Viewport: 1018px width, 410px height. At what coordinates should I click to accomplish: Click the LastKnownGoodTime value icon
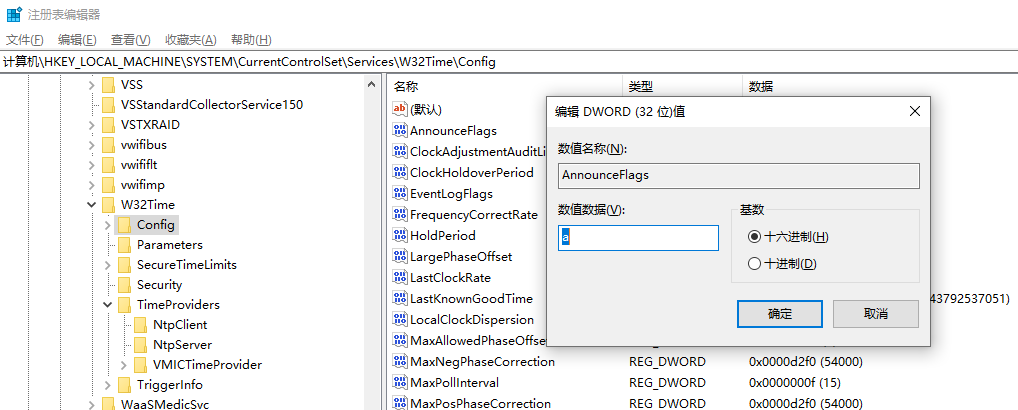click(x=400, y=298)
